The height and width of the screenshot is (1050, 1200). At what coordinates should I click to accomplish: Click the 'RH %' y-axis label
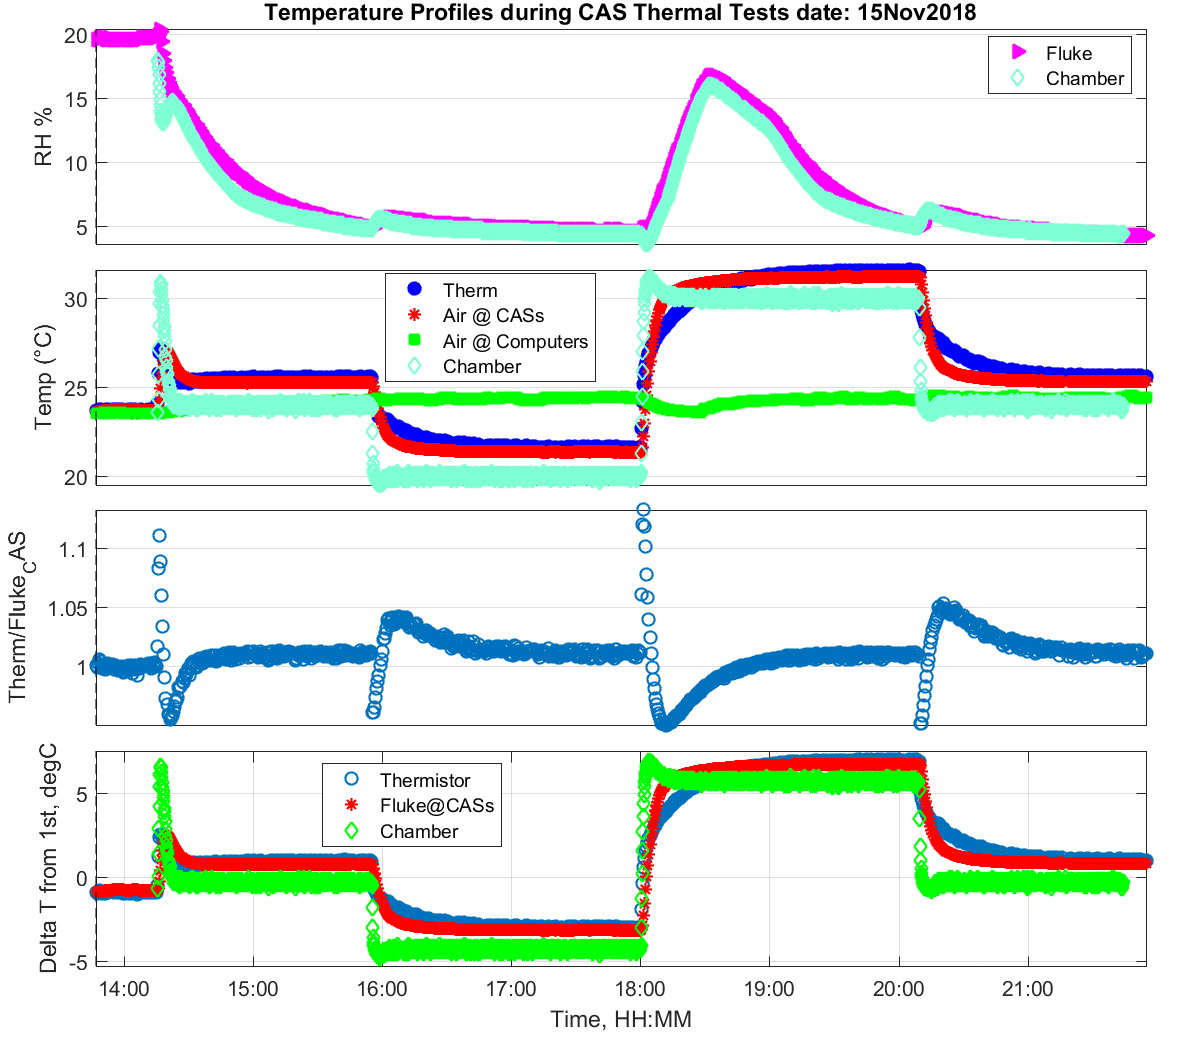44,136
